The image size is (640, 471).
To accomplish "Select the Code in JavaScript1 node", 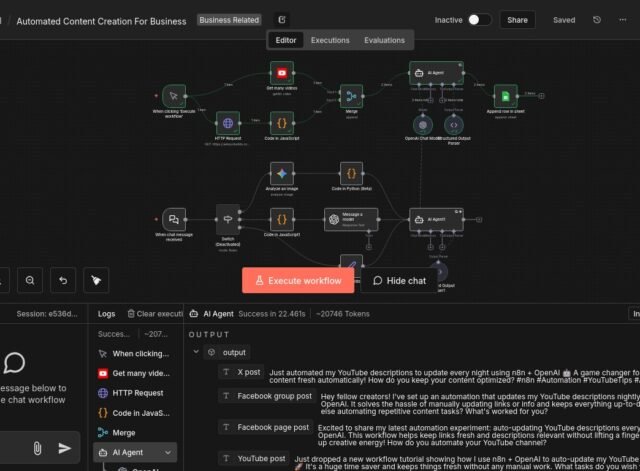I will pos(282,220).
